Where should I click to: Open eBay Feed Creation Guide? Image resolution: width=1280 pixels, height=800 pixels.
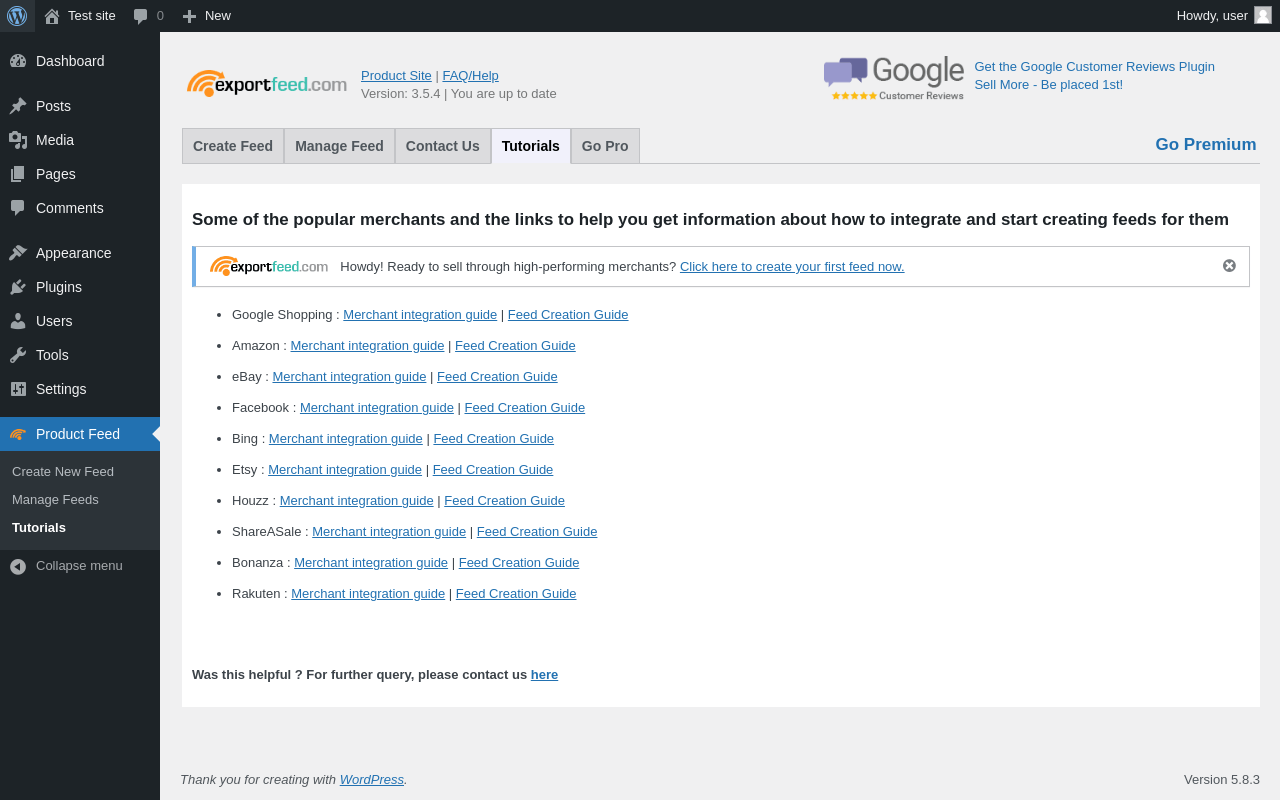[497, 377]
